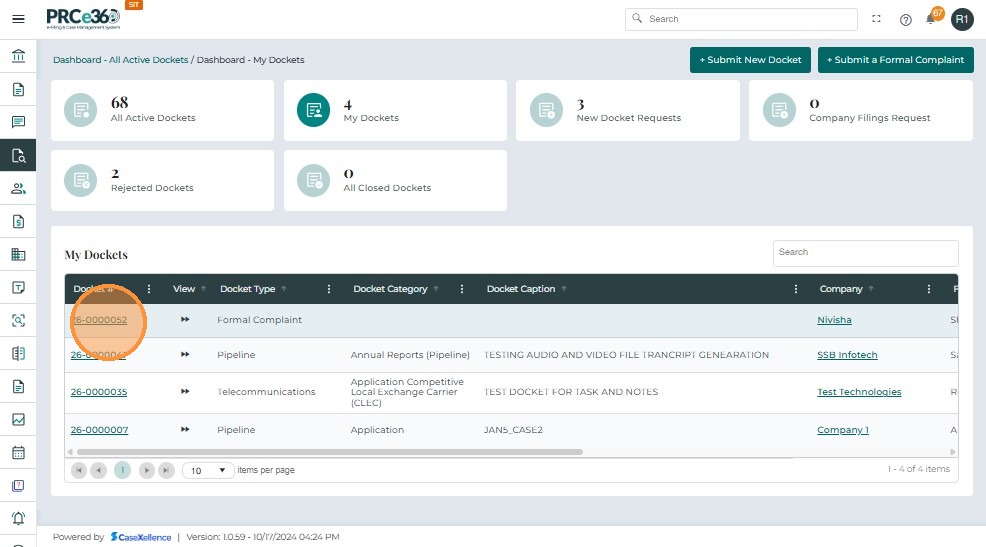Open the users icon in left sidebar

pyautogui.click(x=18, y=188)
